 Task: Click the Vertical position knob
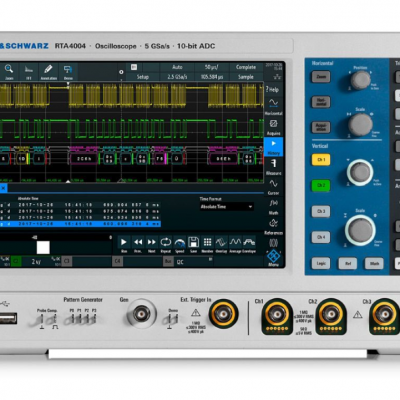point(360,172)
